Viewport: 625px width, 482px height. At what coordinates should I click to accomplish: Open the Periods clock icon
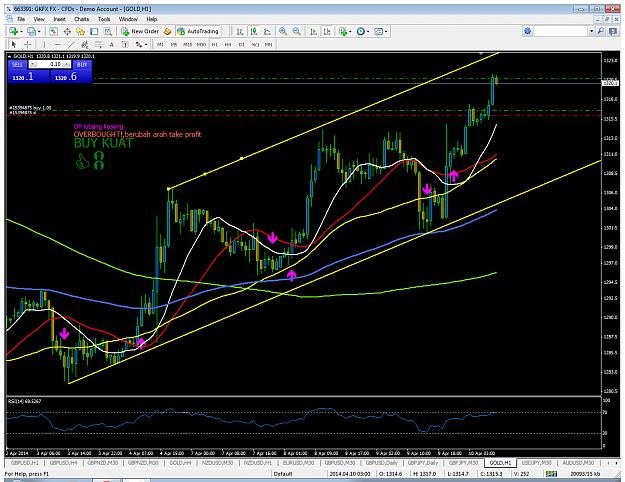(360, 31)
